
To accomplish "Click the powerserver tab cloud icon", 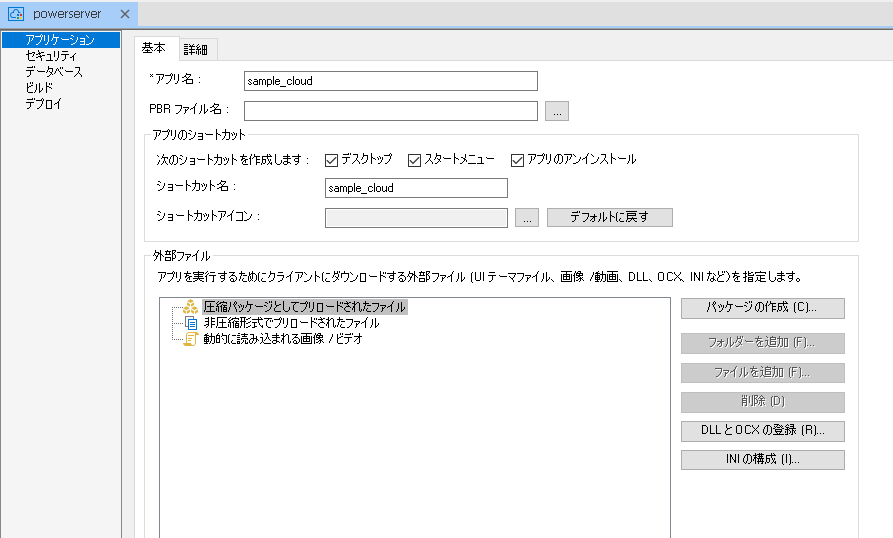I will coord(16,14).
